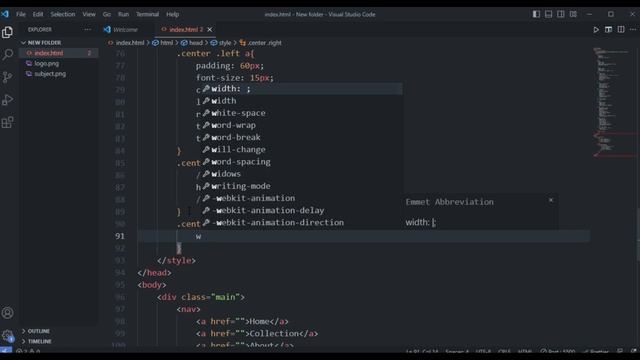Choose 'width: ;' suggestion
Screen dimensions: 640x360
[x=302, y=89]
